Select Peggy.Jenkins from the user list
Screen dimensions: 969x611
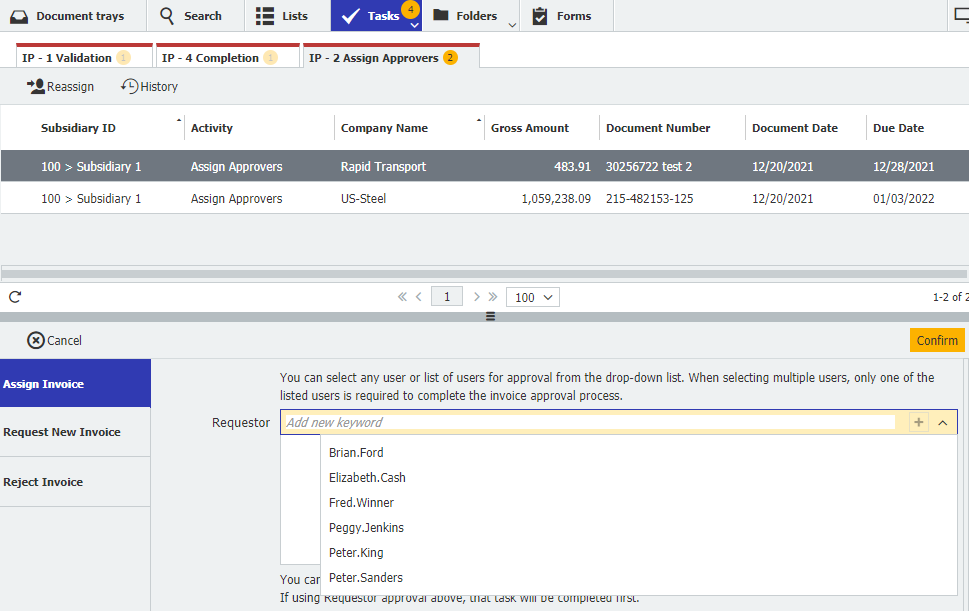(x=366, y=527)
